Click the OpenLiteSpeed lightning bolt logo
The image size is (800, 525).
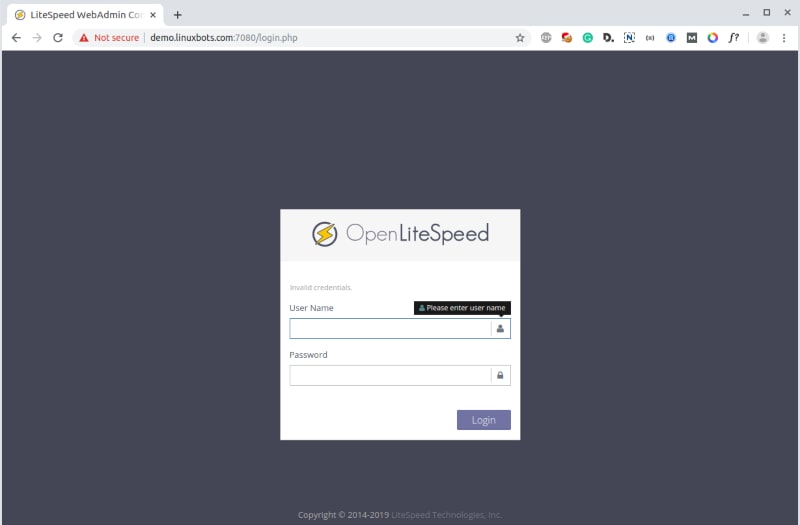pos(324,234)
